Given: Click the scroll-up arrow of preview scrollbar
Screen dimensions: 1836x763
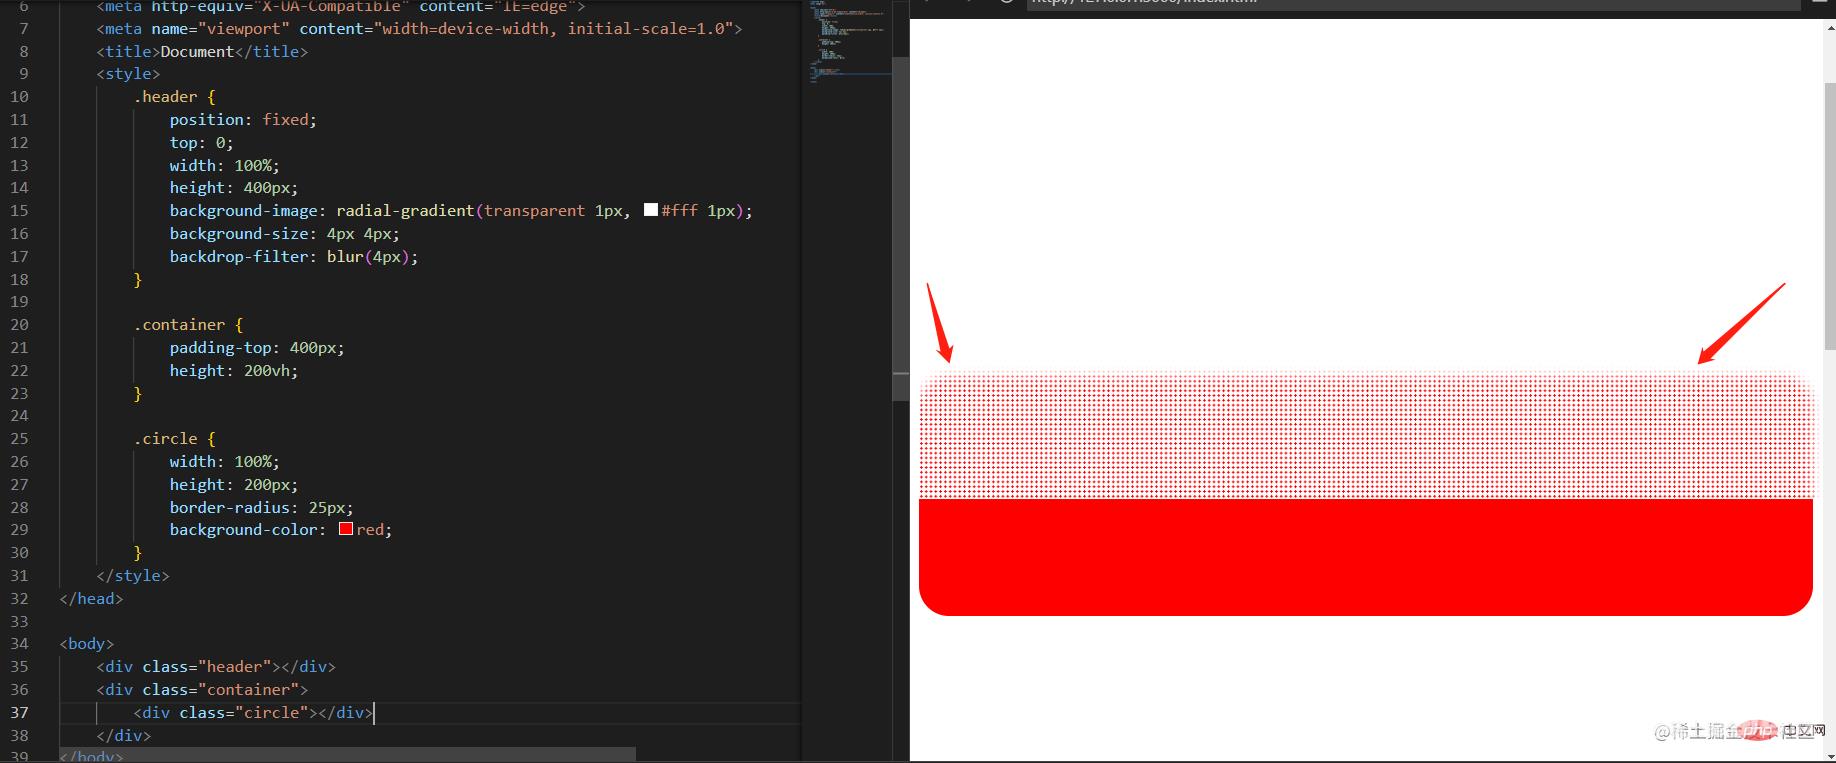Looking at the screenshot, I should [x=1829, y=27].
